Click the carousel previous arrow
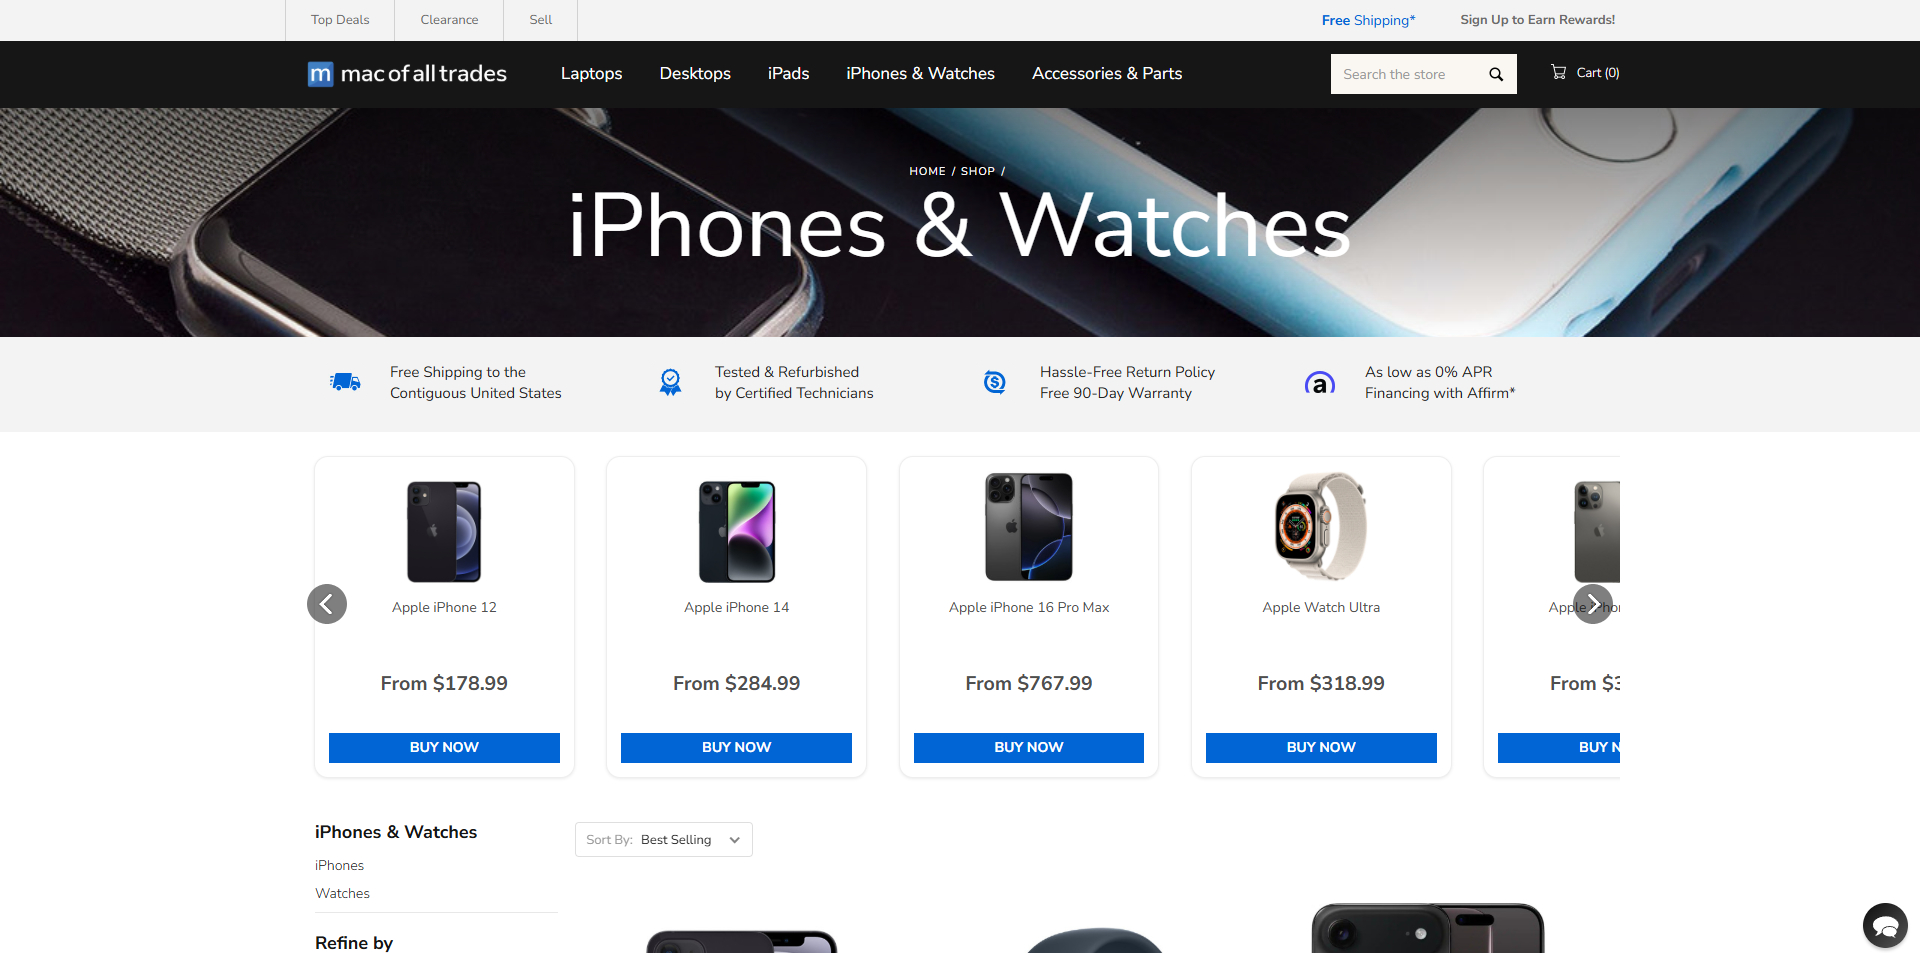The width and height of the screenshot is (1920, 953). click(327, 604)
